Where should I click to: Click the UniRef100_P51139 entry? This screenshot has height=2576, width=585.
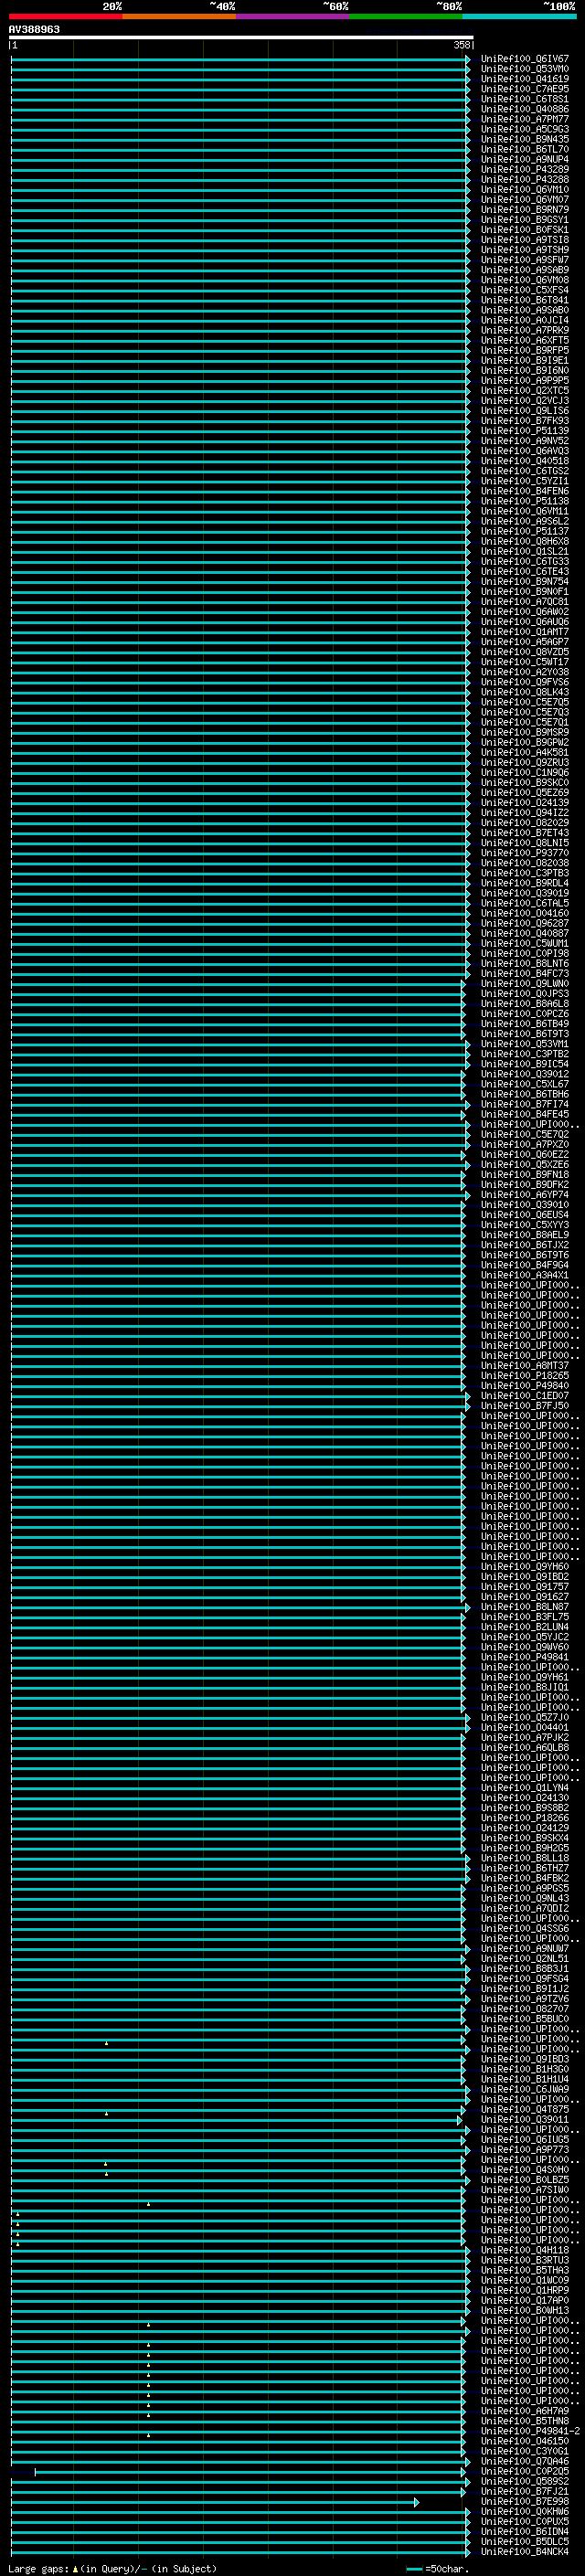pyautogui.click(x=524, y=431)
